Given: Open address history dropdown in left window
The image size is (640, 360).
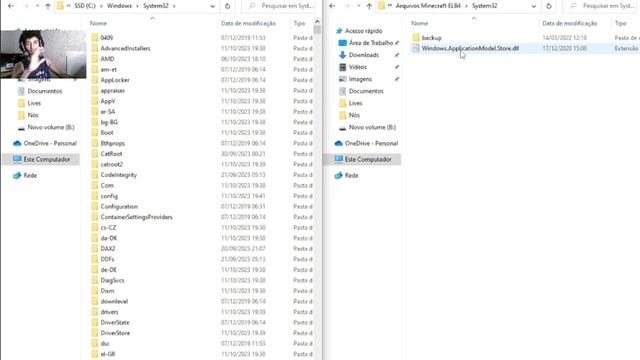Looking at the screenshot, I should point(212,6).
